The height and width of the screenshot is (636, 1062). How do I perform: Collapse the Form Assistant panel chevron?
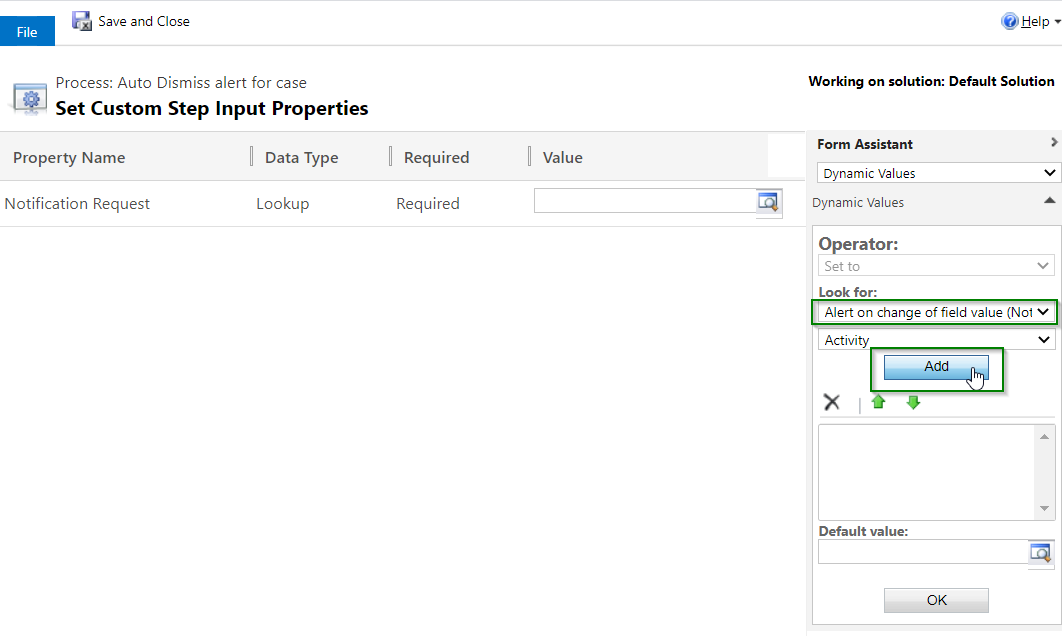tap(1053, 142)
